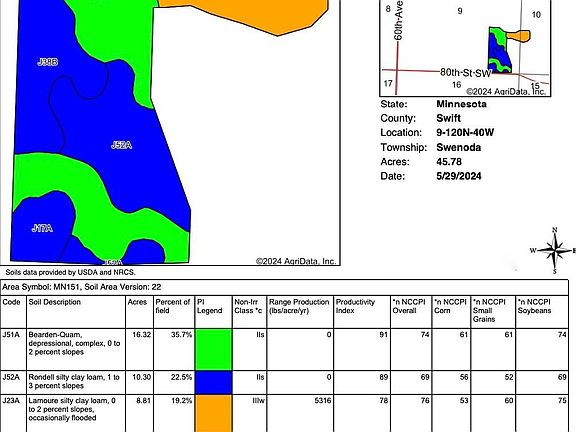The height and width of the screenshot is (432, 576).
Task: Click the 80th St SW road label
Action: point(465,73)
